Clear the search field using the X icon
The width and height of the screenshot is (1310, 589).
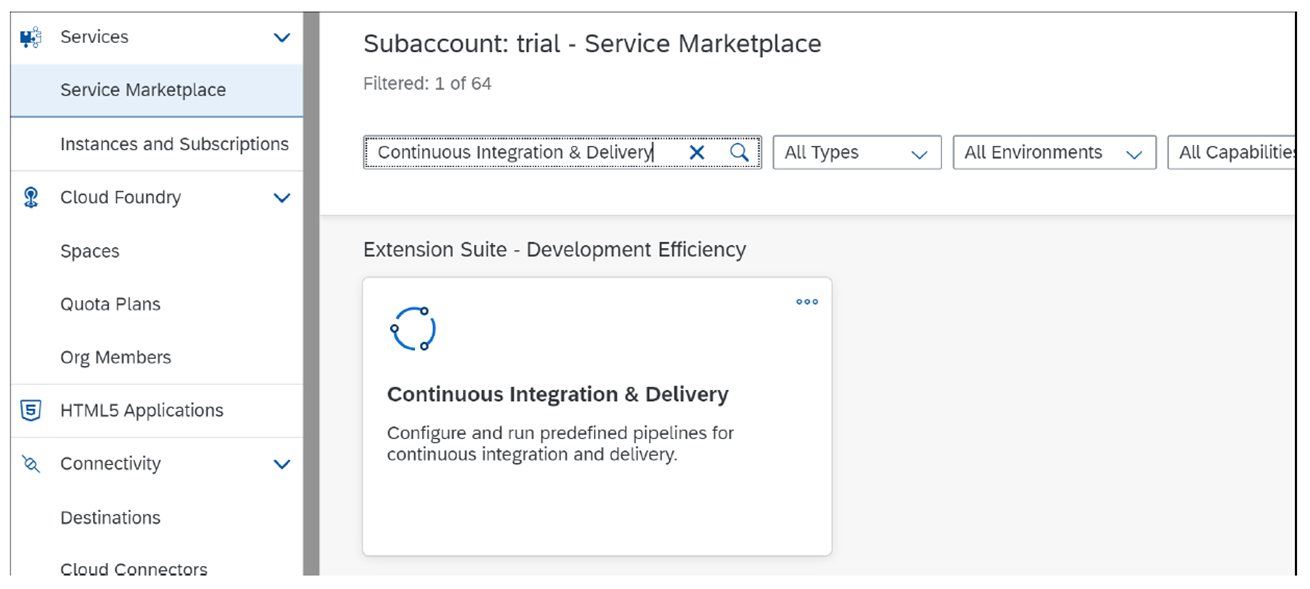point(697,152)
